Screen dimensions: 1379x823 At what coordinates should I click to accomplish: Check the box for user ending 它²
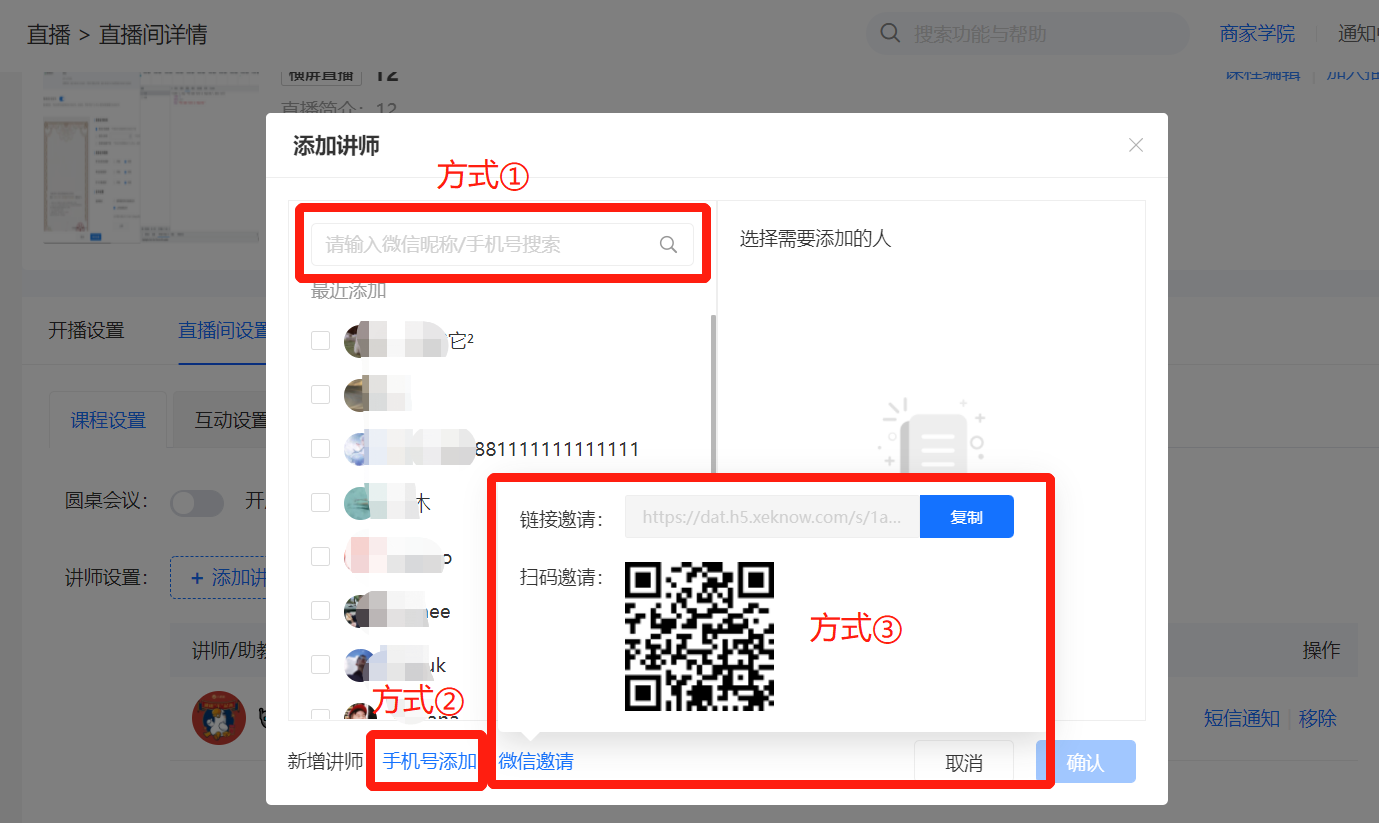click(320, 340)
